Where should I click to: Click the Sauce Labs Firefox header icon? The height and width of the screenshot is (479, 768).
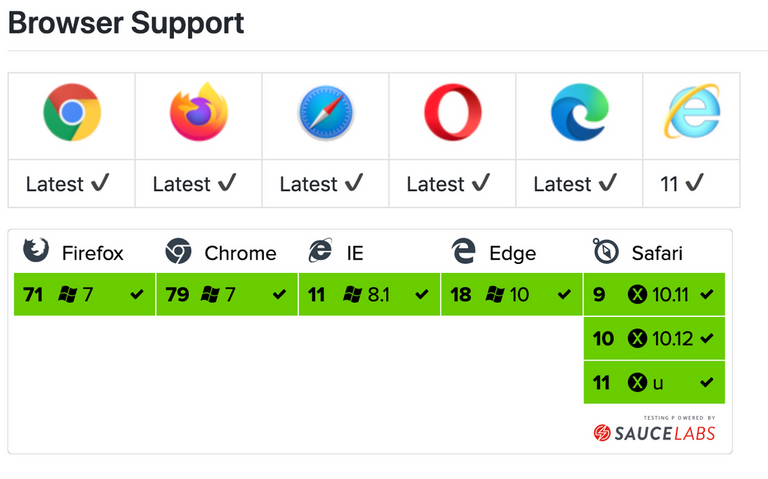(36, 251)
